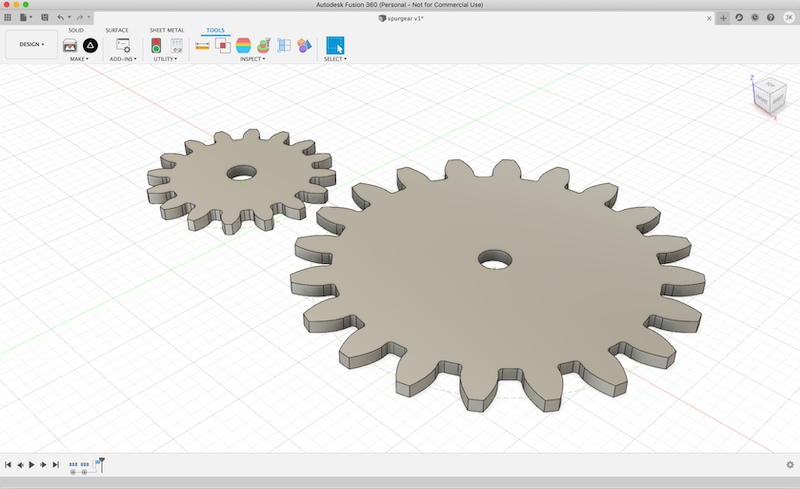Step timeline forward one feature
The width and height of the screenshot is (800, 489).
[43, 464]
